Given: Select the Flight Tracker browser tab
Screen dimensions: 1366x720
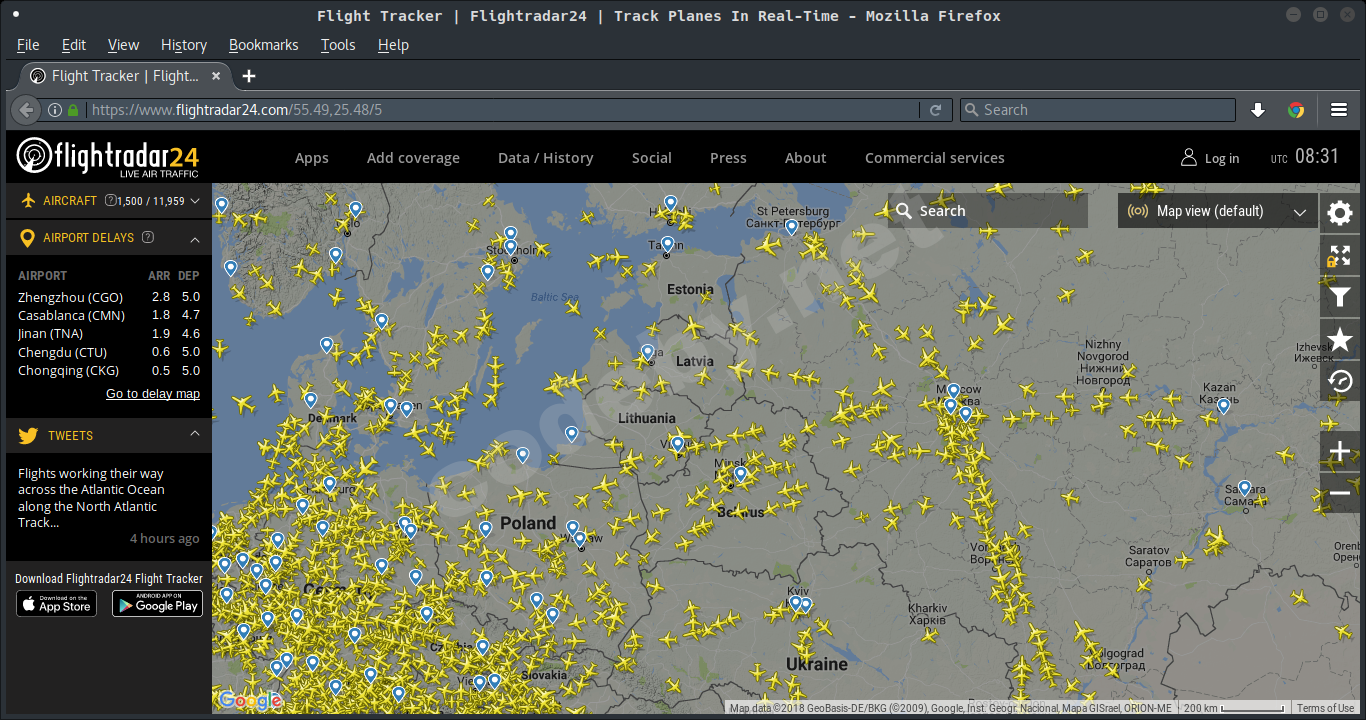Looking at the screenshot, I should click(x=125, y=76).
